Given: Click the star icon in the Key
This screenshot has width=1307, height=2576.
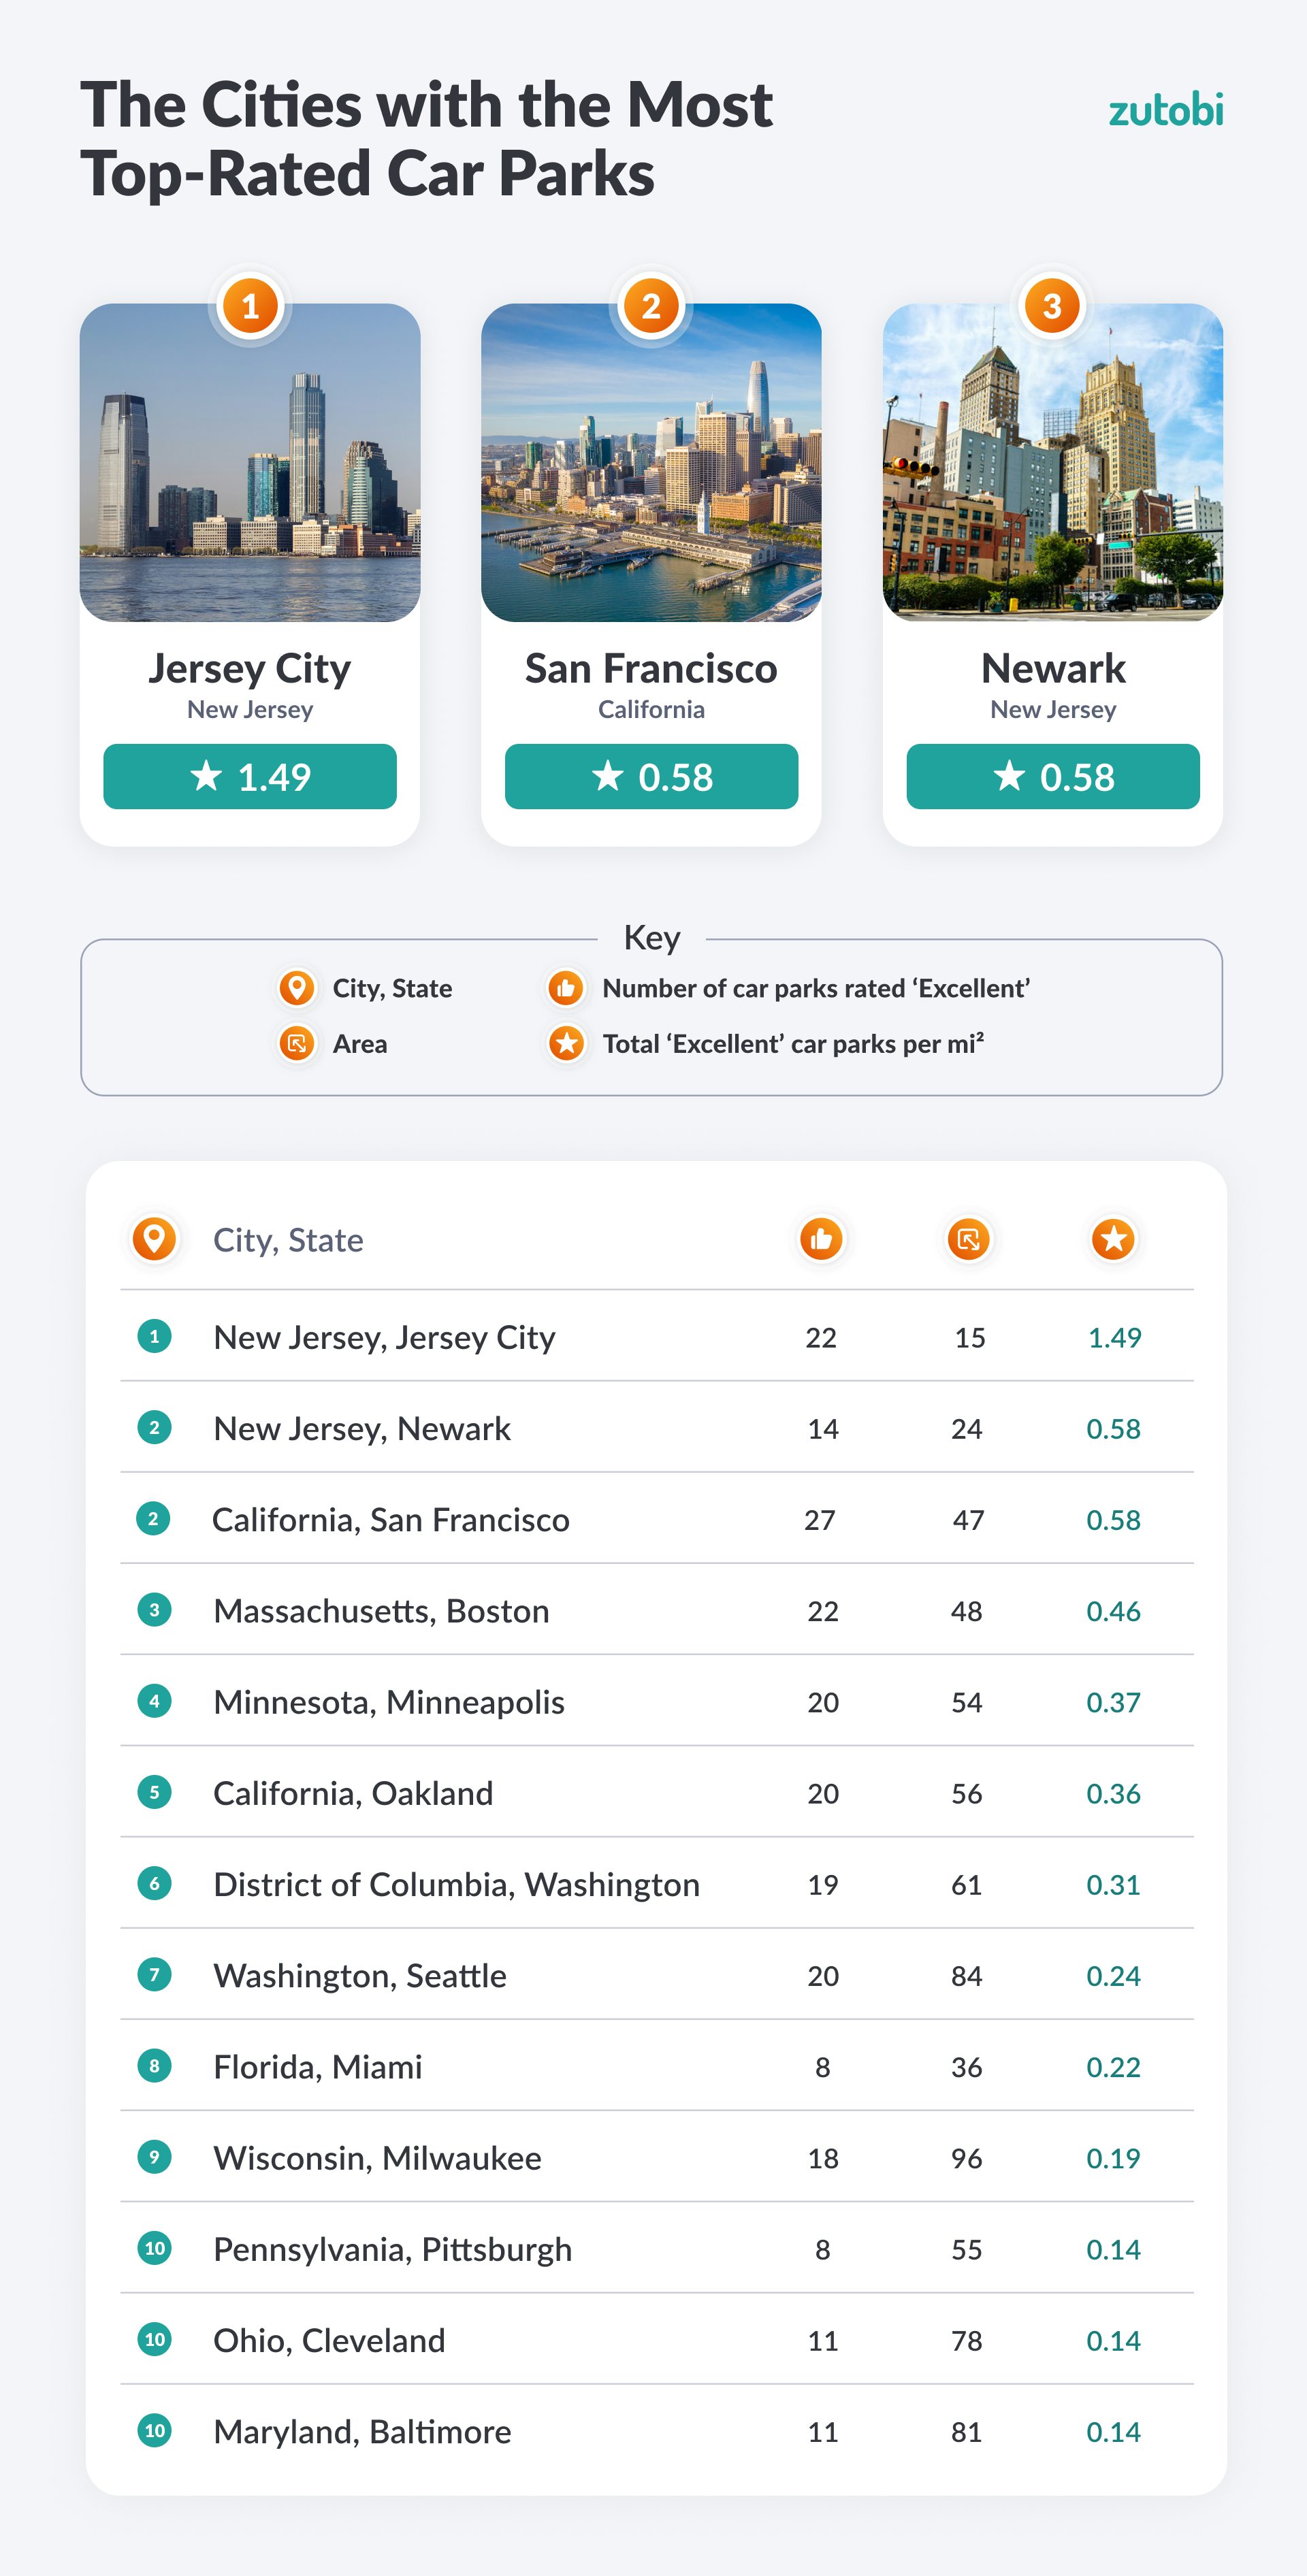Looking at the screenshot, I should pyautogui.click(x=566, y=1044).
